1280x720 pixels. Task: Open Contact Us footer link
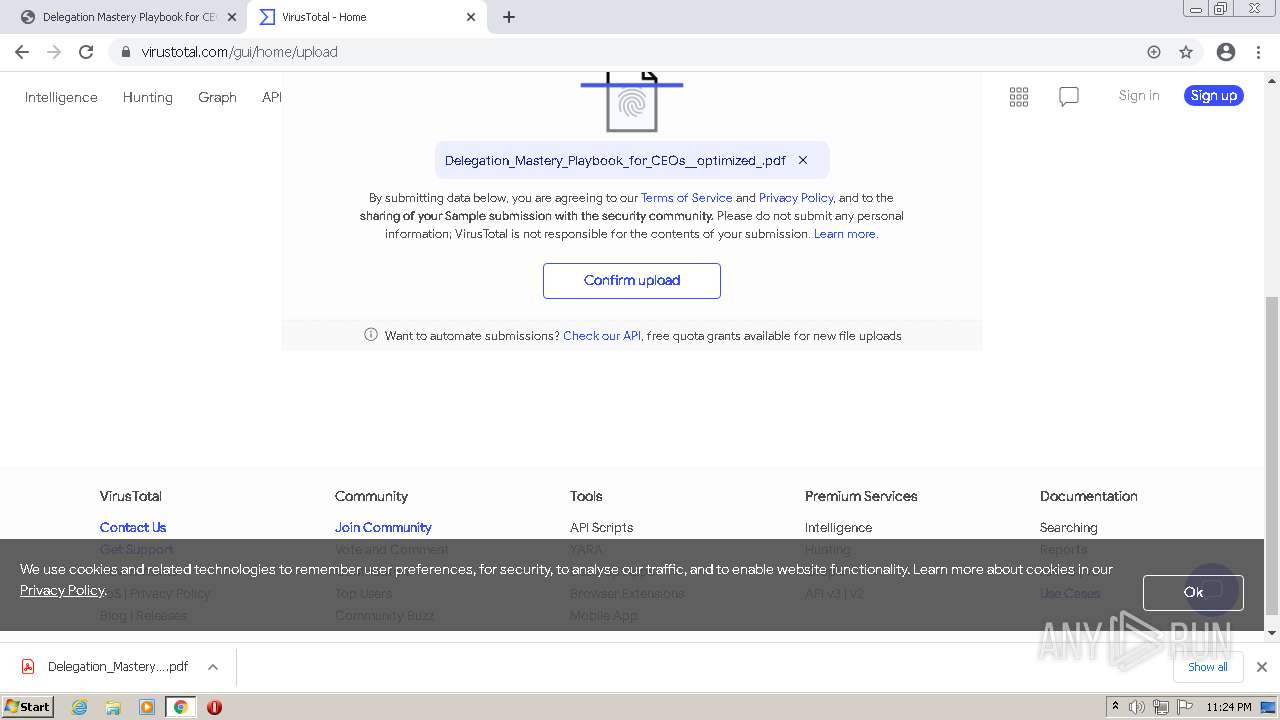click(x=133, y=527)
